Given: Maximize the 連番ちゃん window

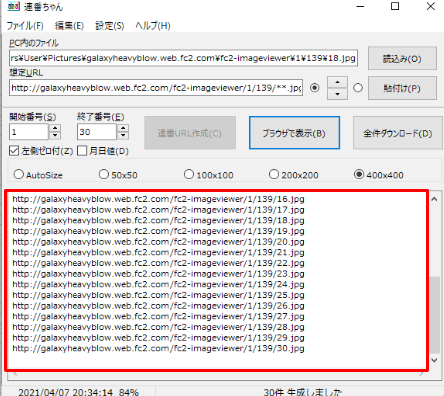Looking at the screenshot, I should point(395,6).
